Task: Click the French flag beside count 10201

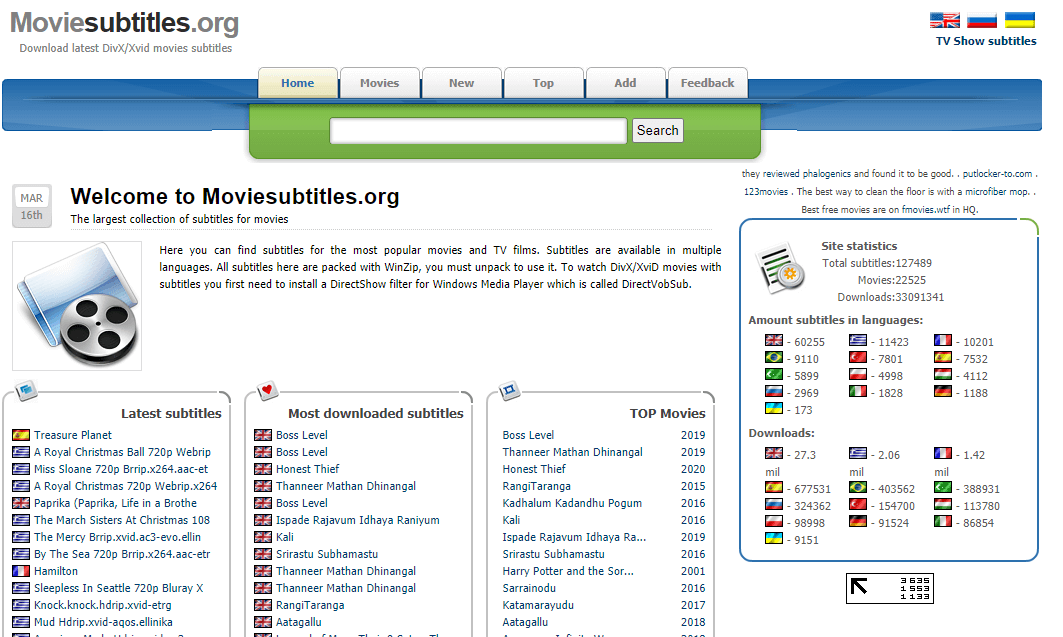Action: (943, 340)
